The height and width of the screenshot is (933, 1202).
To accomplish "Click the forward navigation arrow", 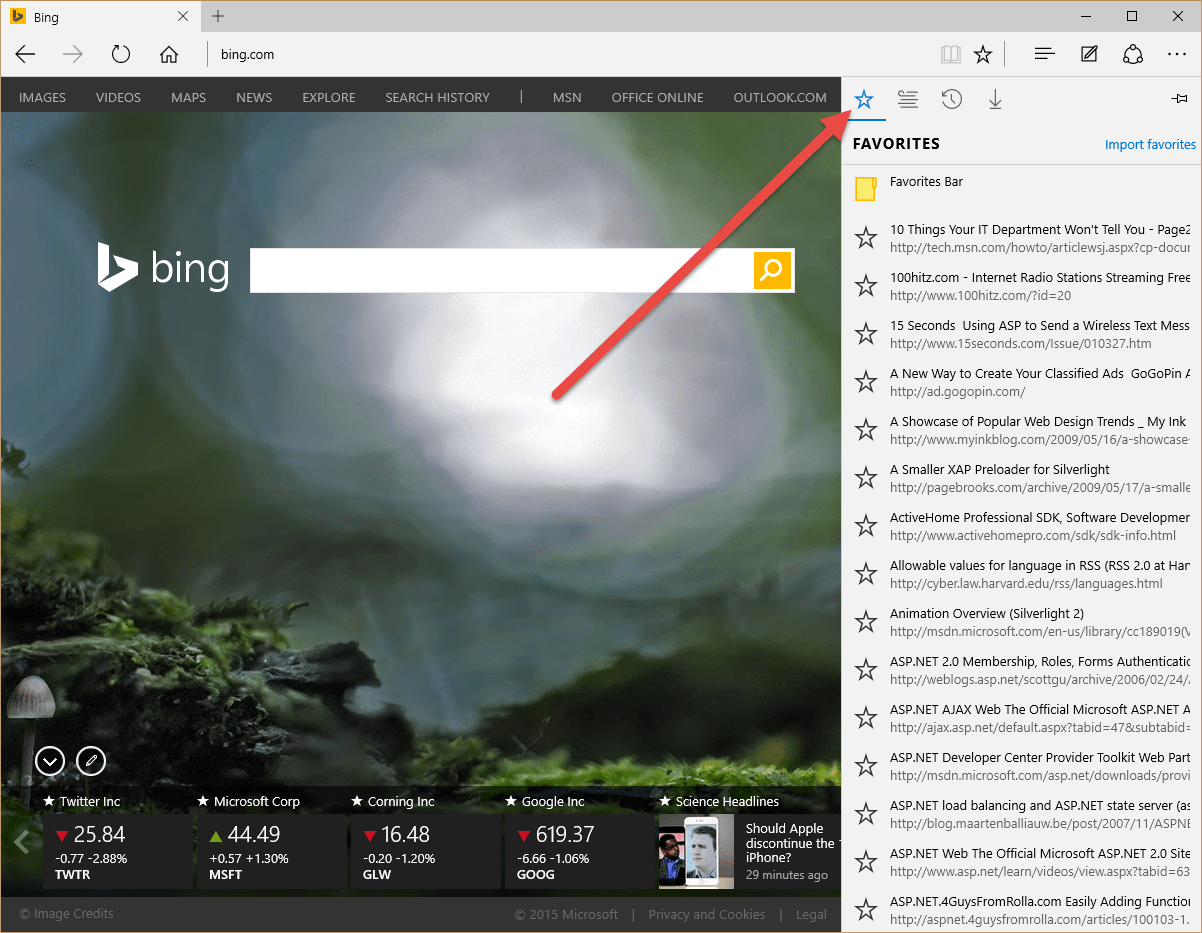I will point(73,54).
